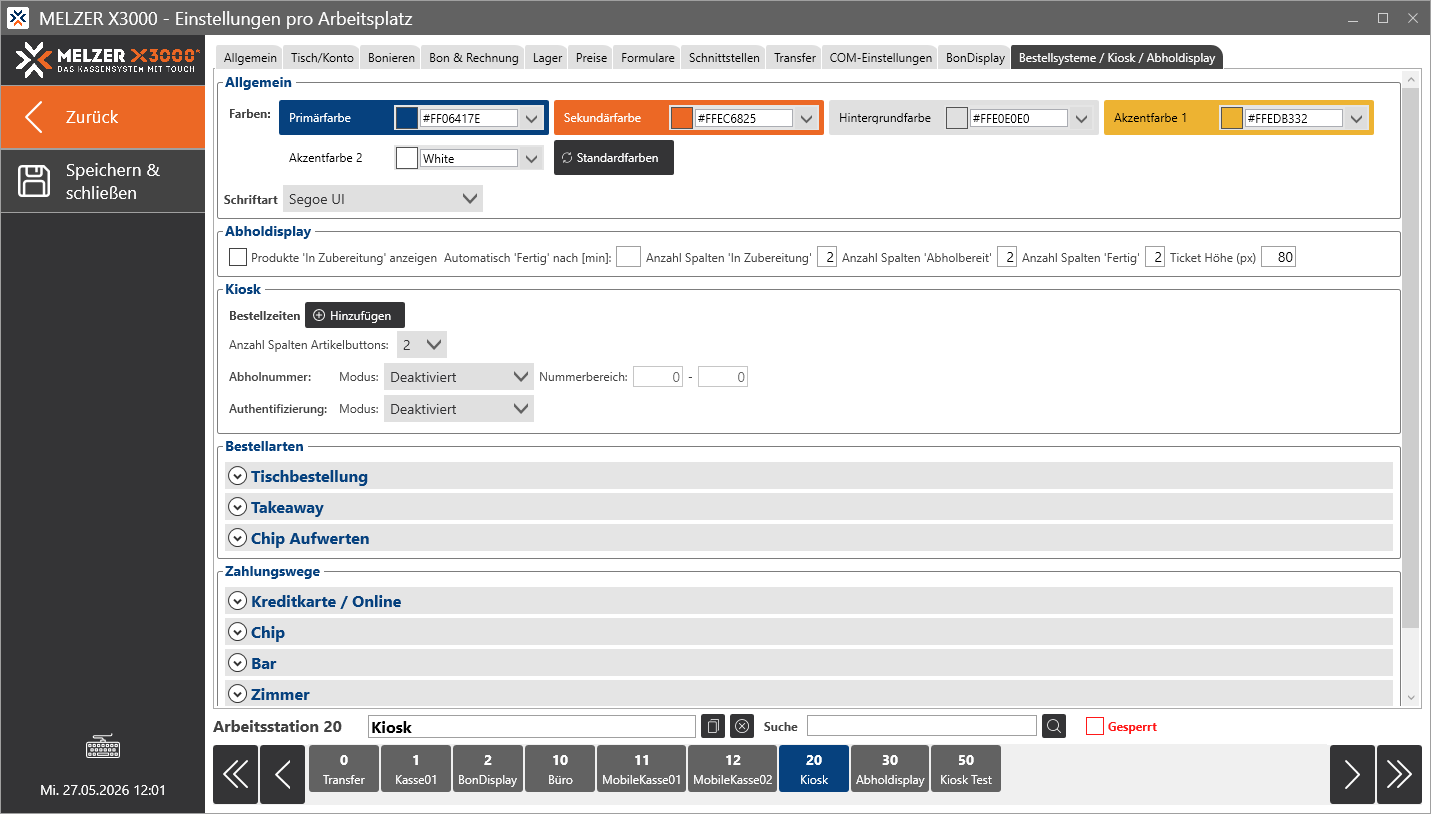The image size is (1431, 814).
Task: Select workstation 12 MobileKasse02
Action: click(733, 769)
